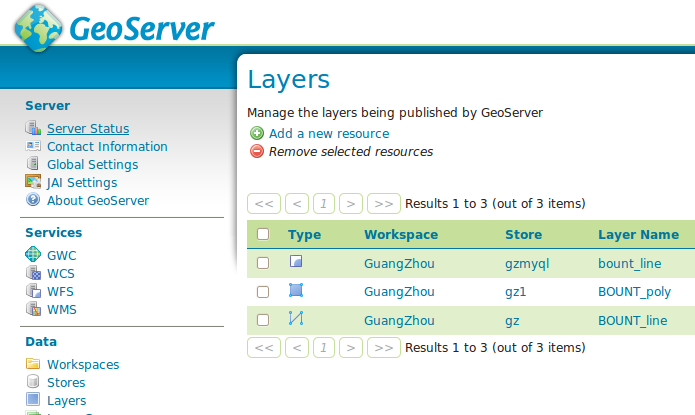
Task: Click the GeoServer title text
Action: pos(142,29)
